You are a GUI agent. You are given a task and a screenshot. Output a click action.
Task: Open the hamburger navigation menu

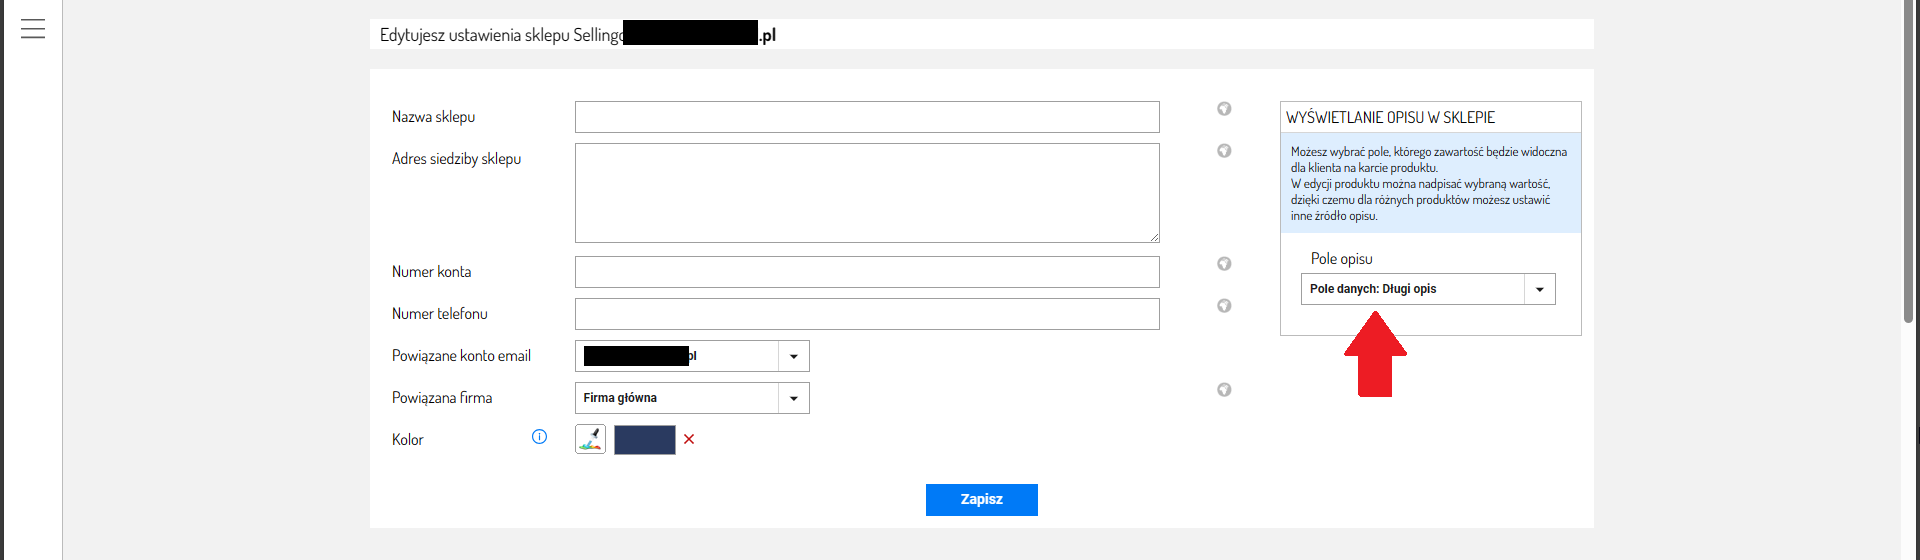click(33, 29)
